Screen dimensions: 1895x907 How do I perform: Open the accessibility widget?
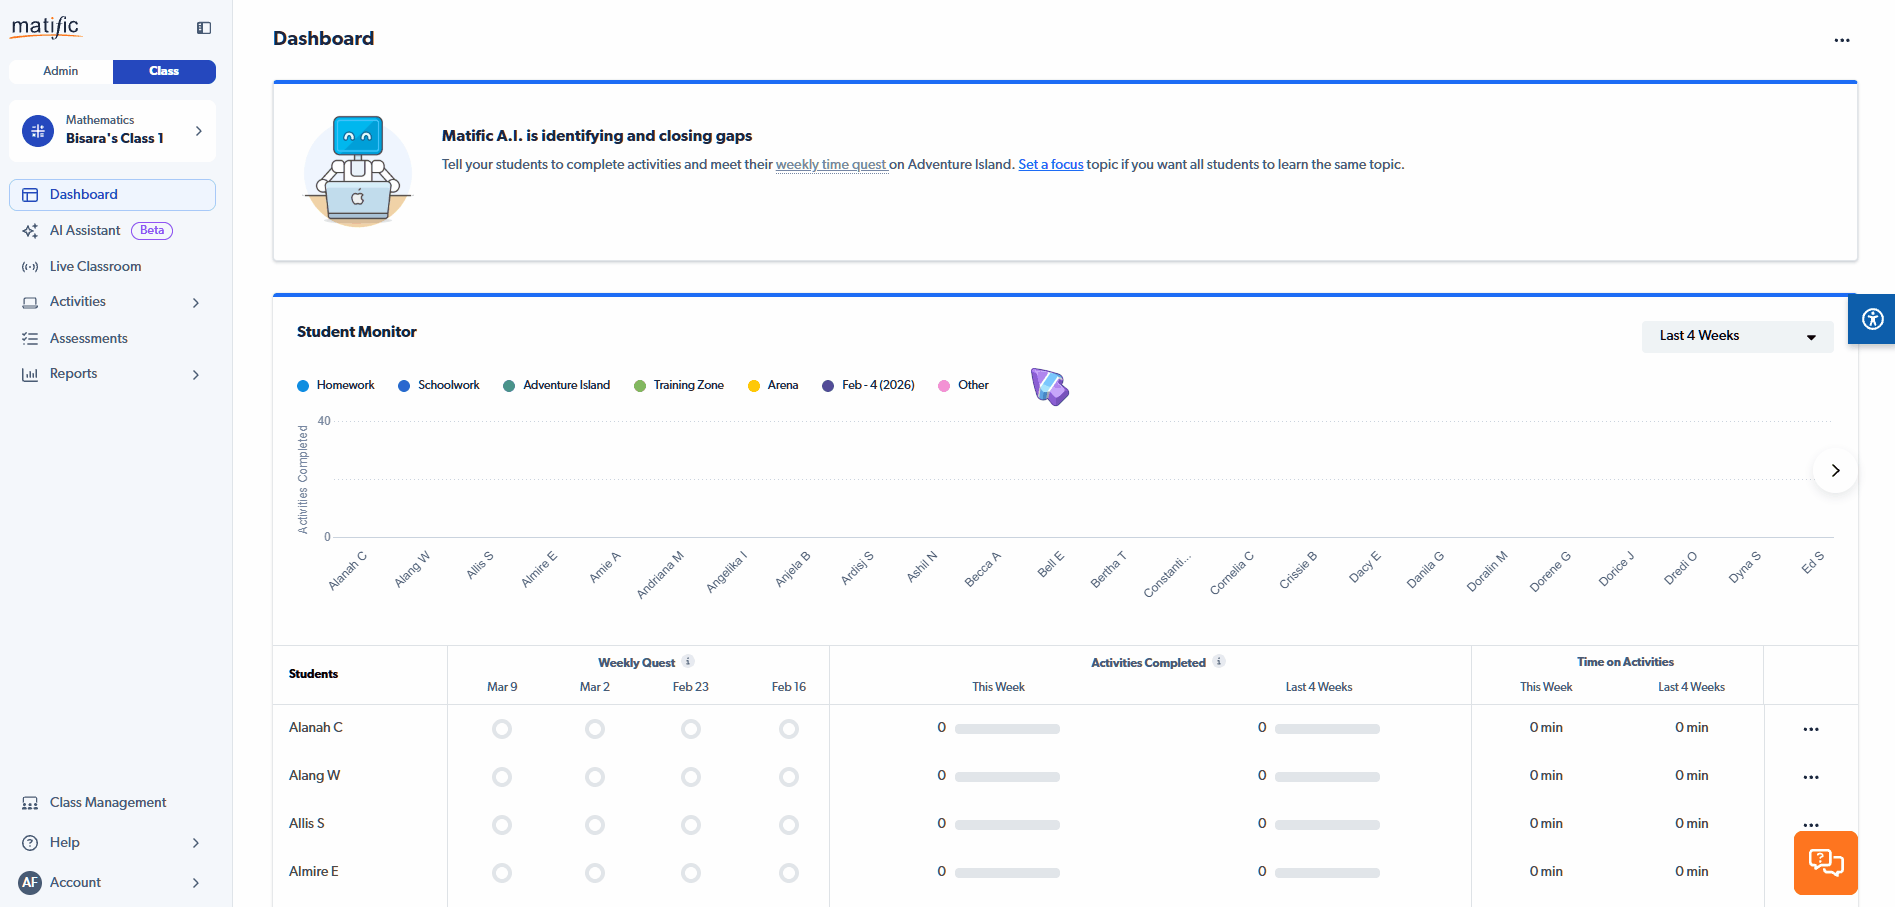coord(1872,319)
